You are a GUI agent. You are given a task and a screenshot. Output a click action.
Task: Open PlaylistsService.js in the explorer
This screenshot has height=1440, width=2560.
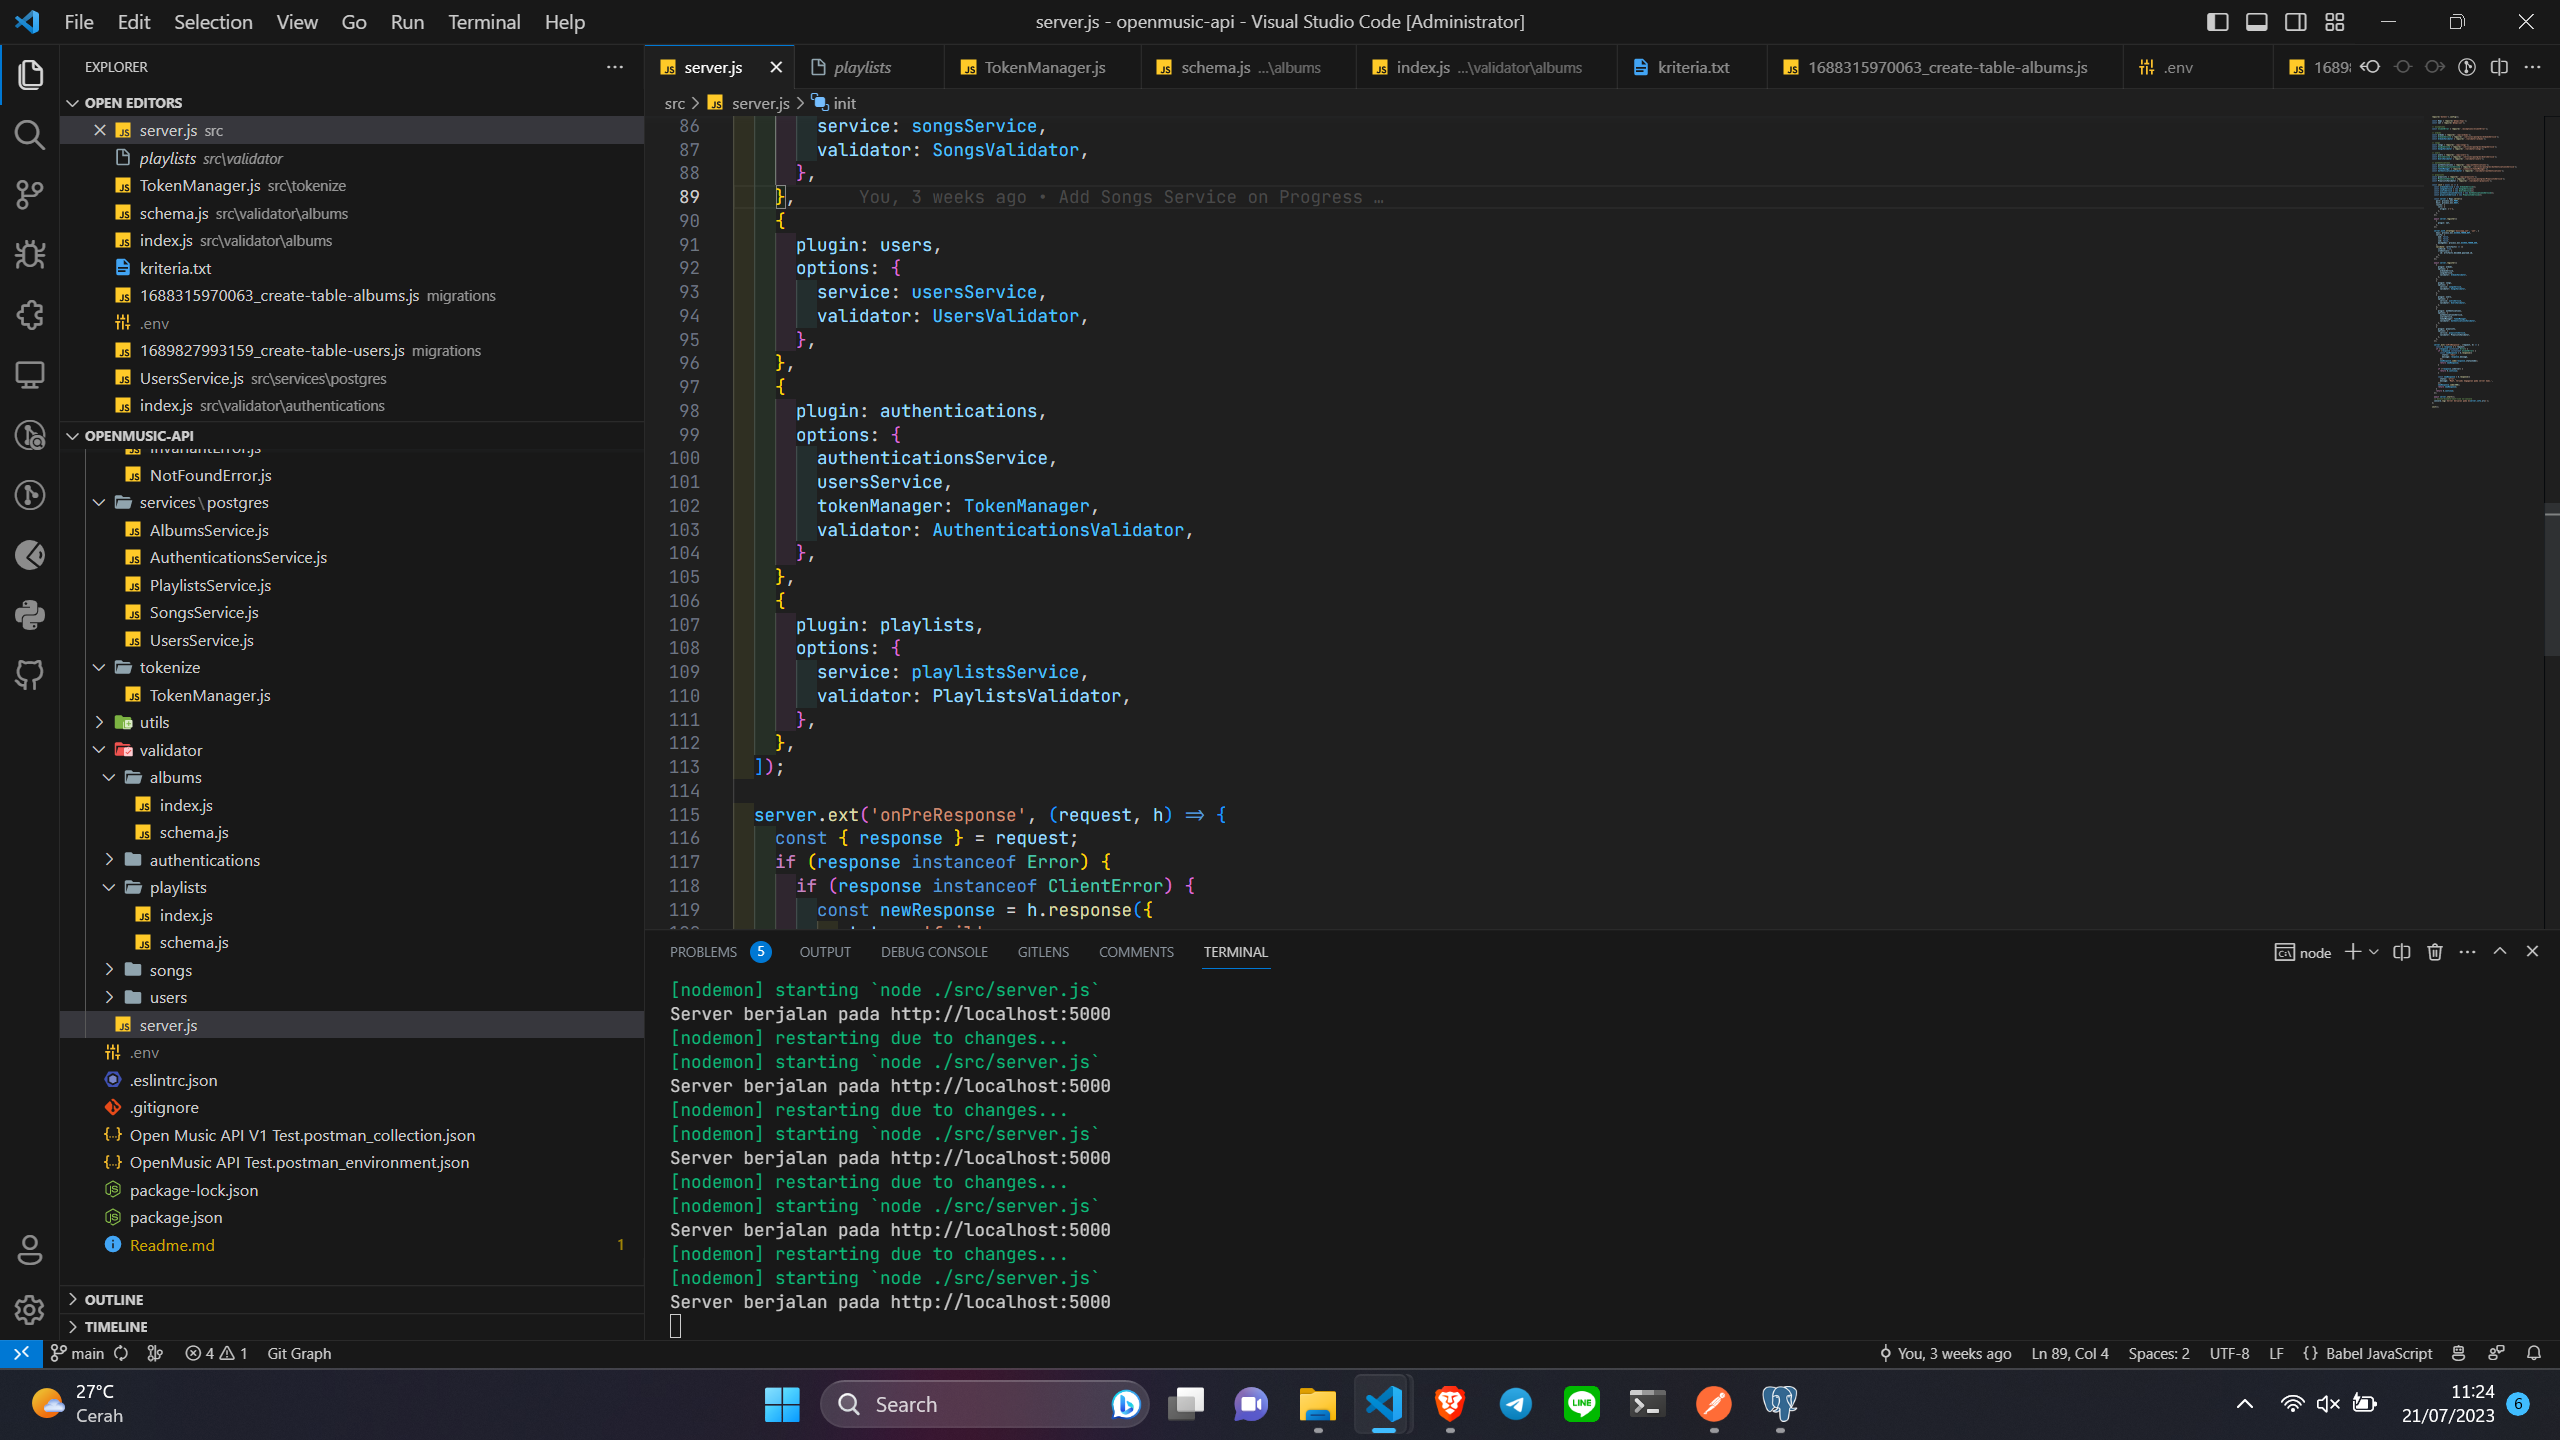click(x=210, y=585)
